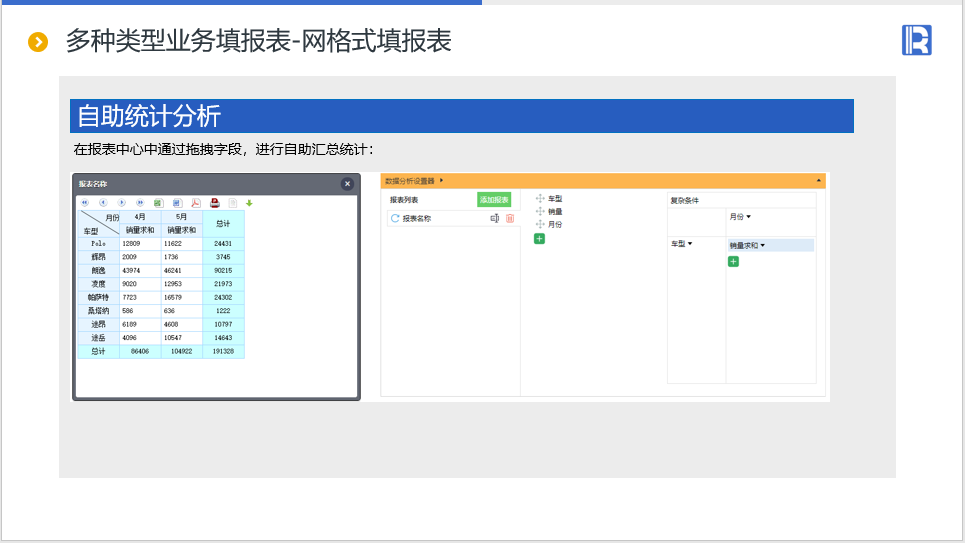The image size is (965, 543).
Task: Select the 车型 field in field list
Action: click(x=555, y=198)
